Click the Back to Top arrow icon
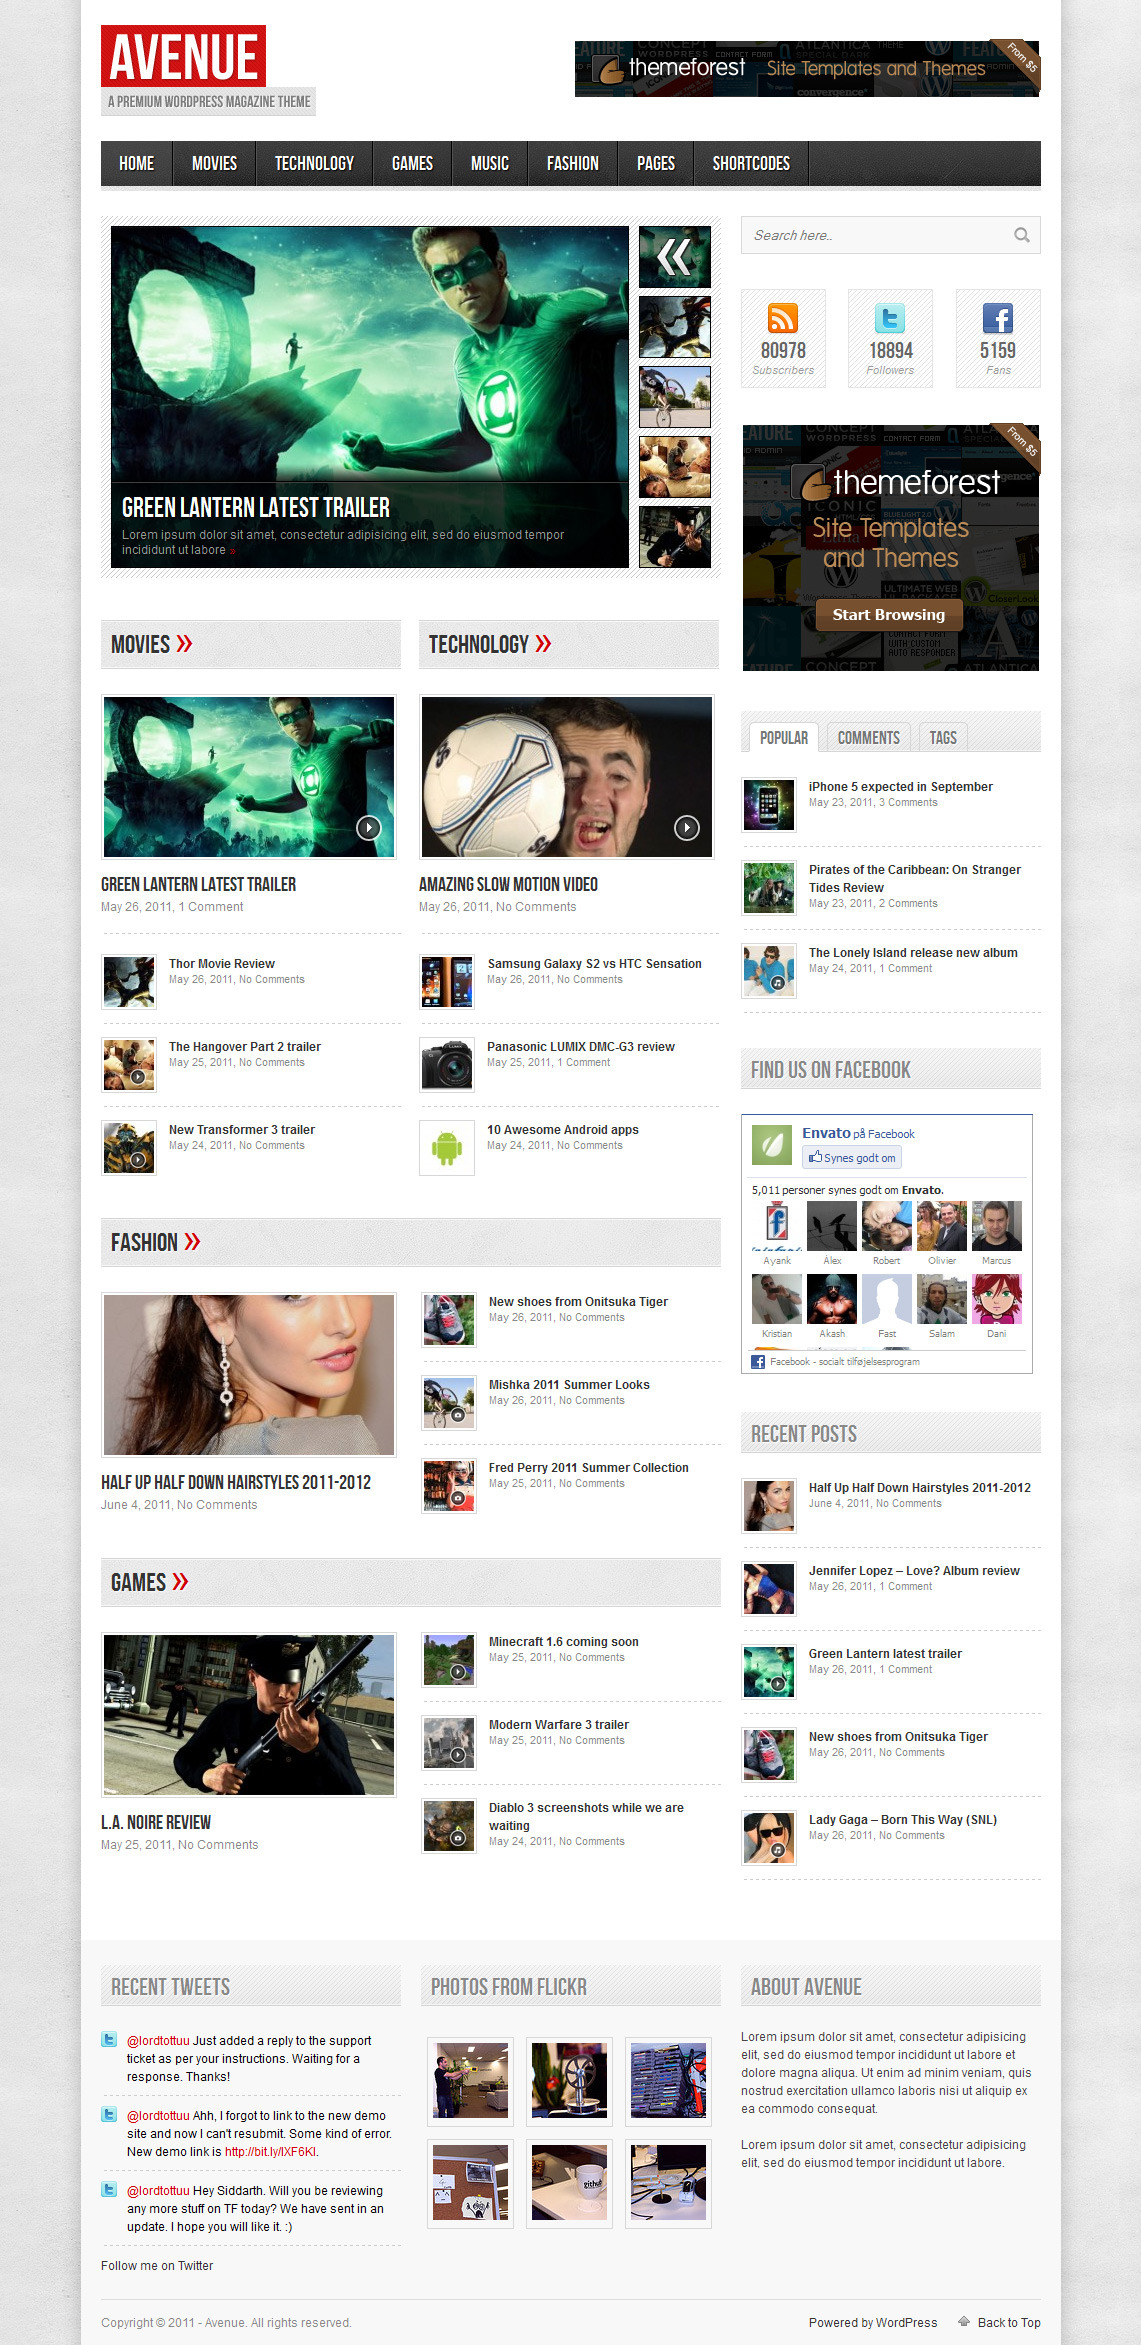The height and width of the screenshot is (2345, 1141). (964, 2322)
